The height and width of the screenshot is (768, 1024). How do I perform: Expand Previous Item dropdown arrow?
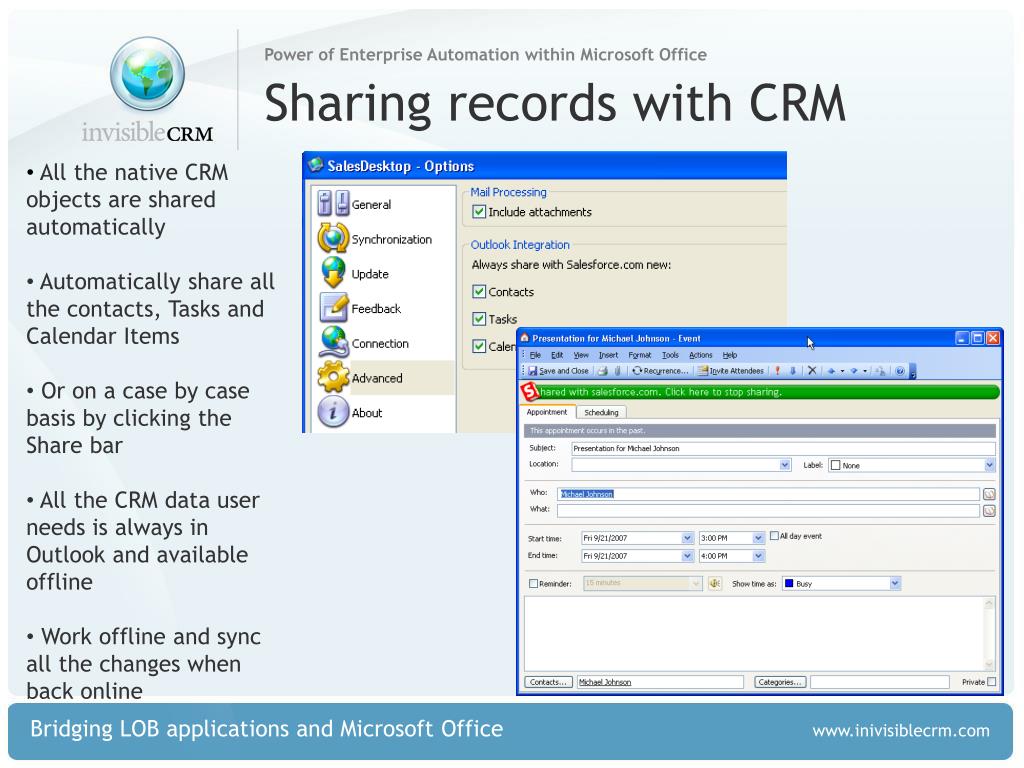(x=842, y=371)
